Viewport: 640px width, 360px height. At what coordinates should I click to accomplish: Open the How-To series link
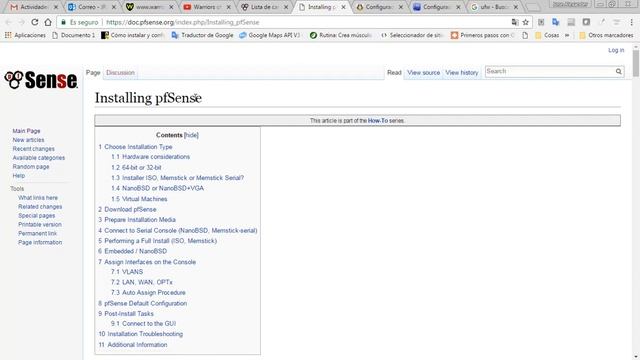point(378,121)
